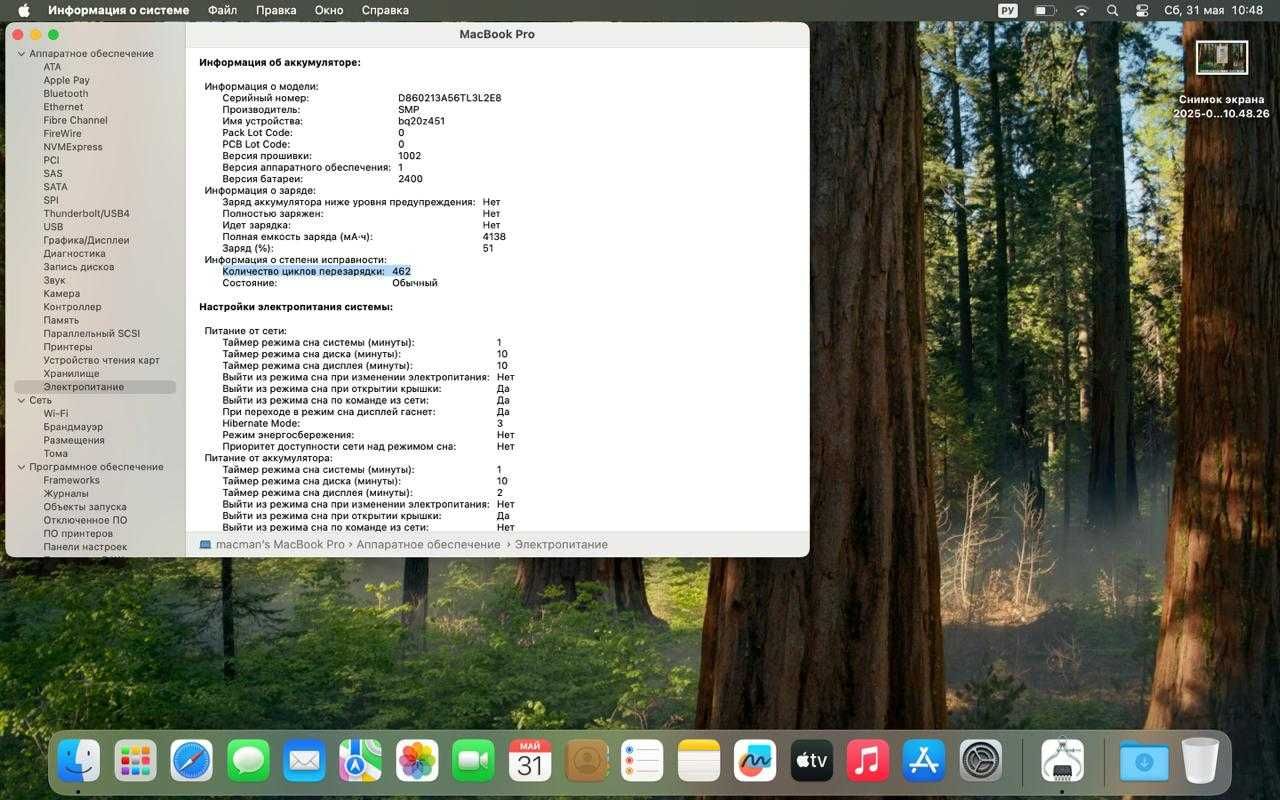The width and height of the screenshot is (1280, 800).
Task: Open Music app in the Dock
Action: pos(868,761)
